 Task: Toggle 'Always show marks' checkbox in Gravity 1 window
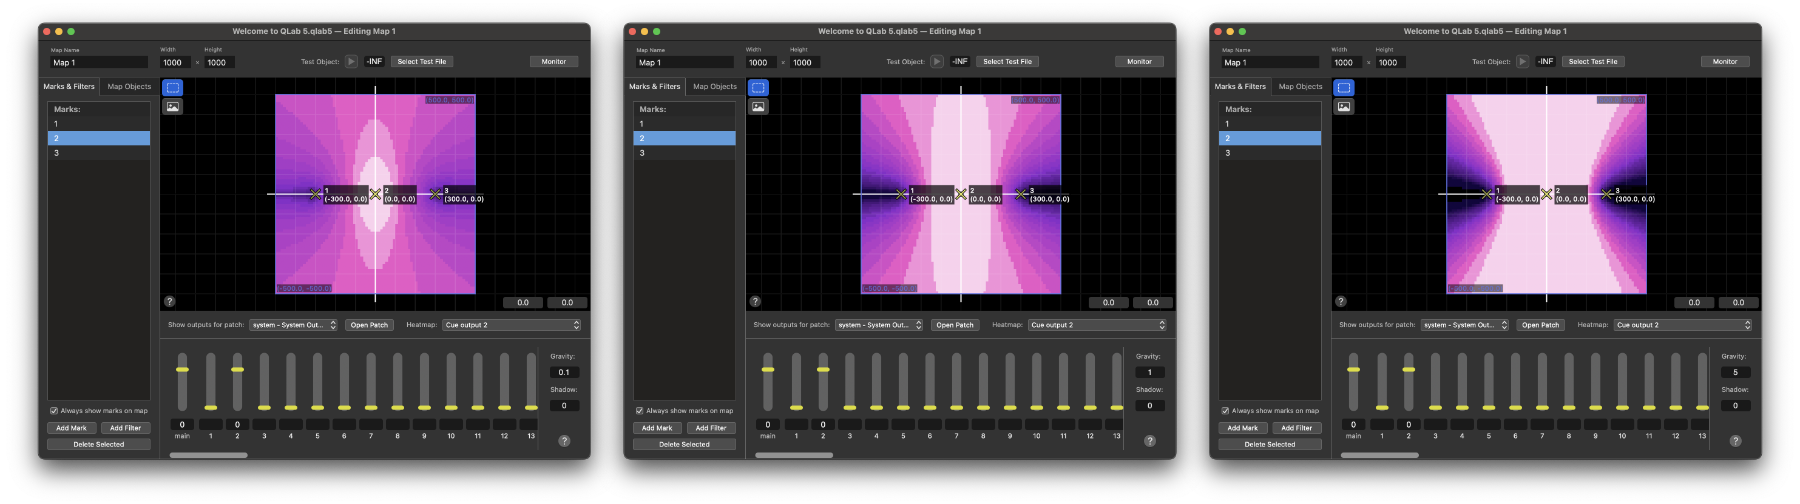(640, 411)
